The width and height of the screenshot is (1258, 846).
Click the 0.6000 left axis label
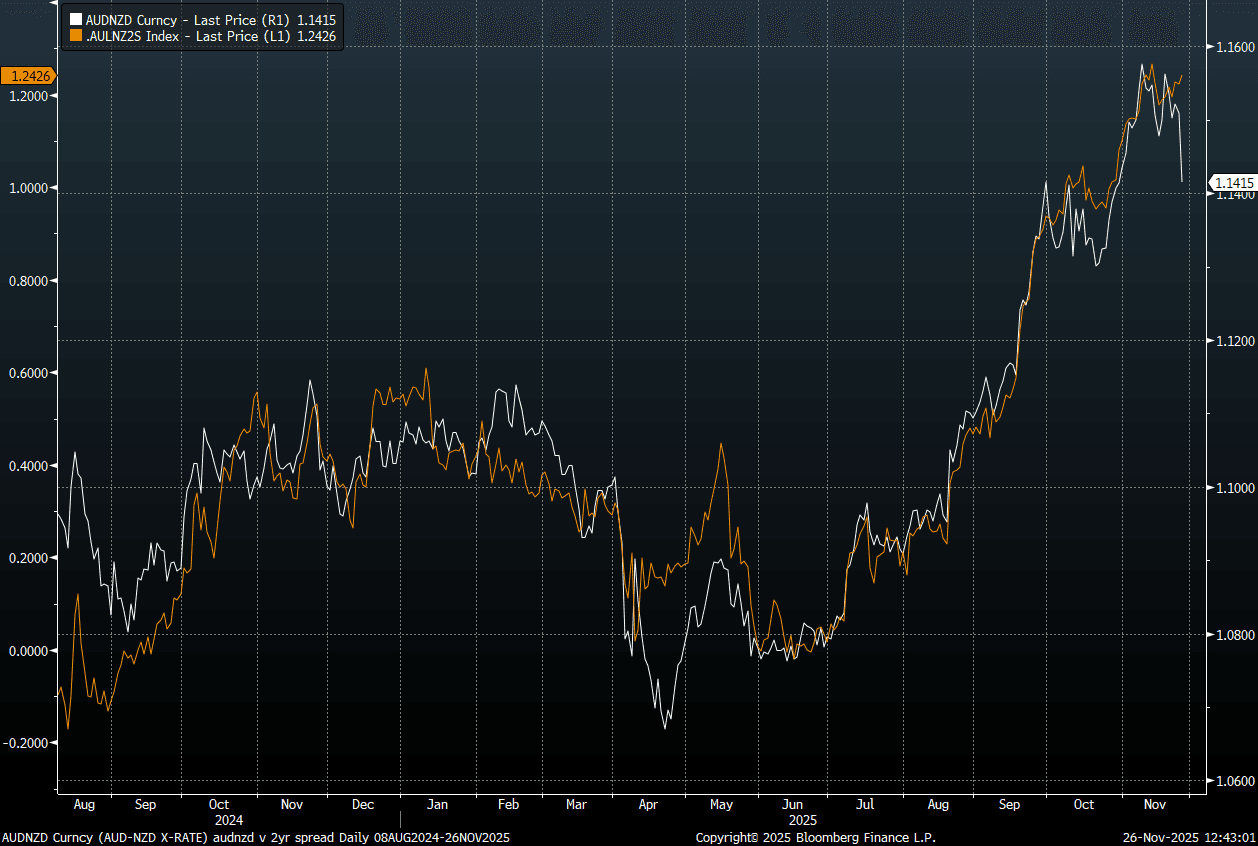30,373
